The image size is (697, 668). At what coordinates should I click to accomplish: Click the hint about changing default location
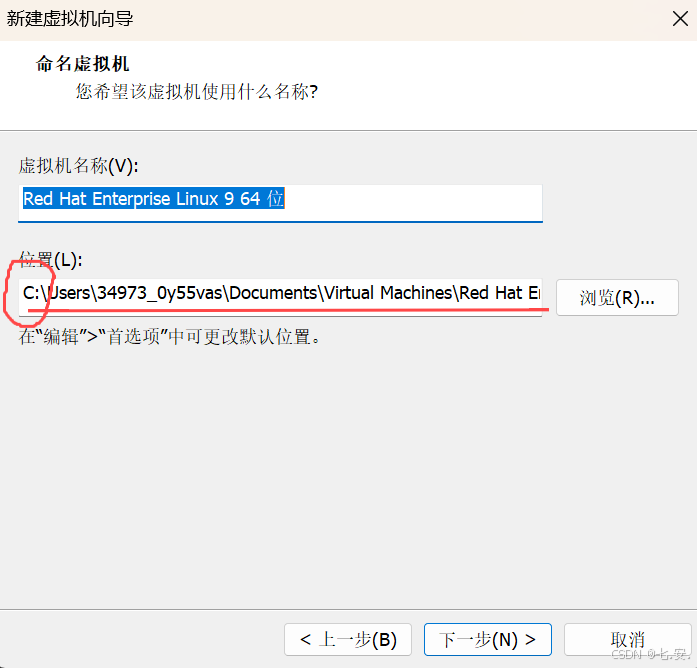point(169,336)
